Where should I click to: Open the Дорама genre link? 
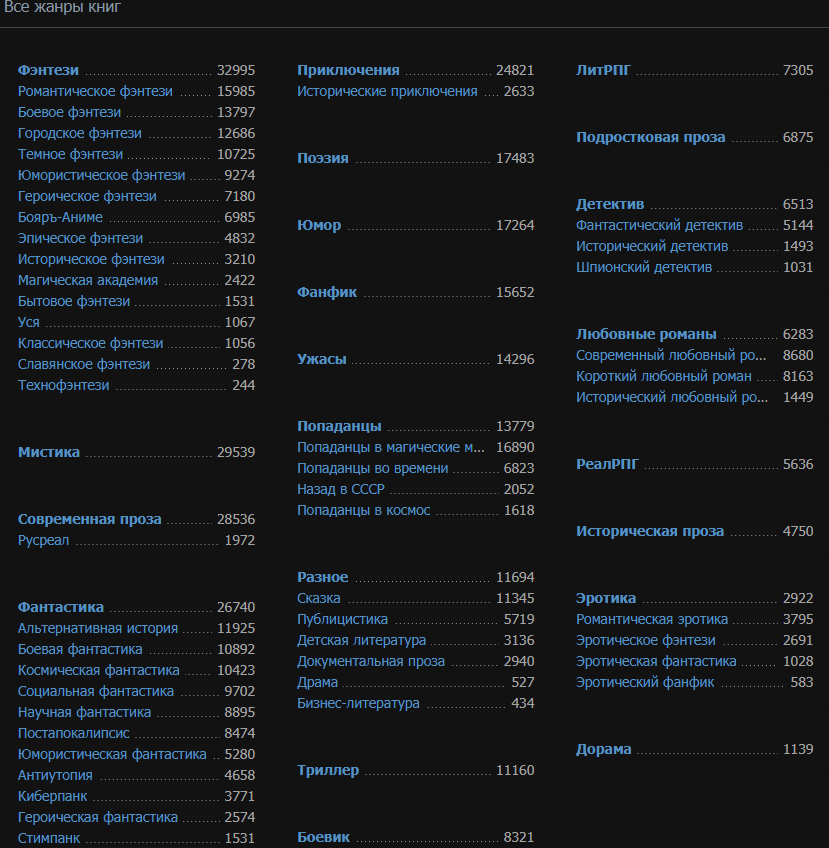[604, 749]
